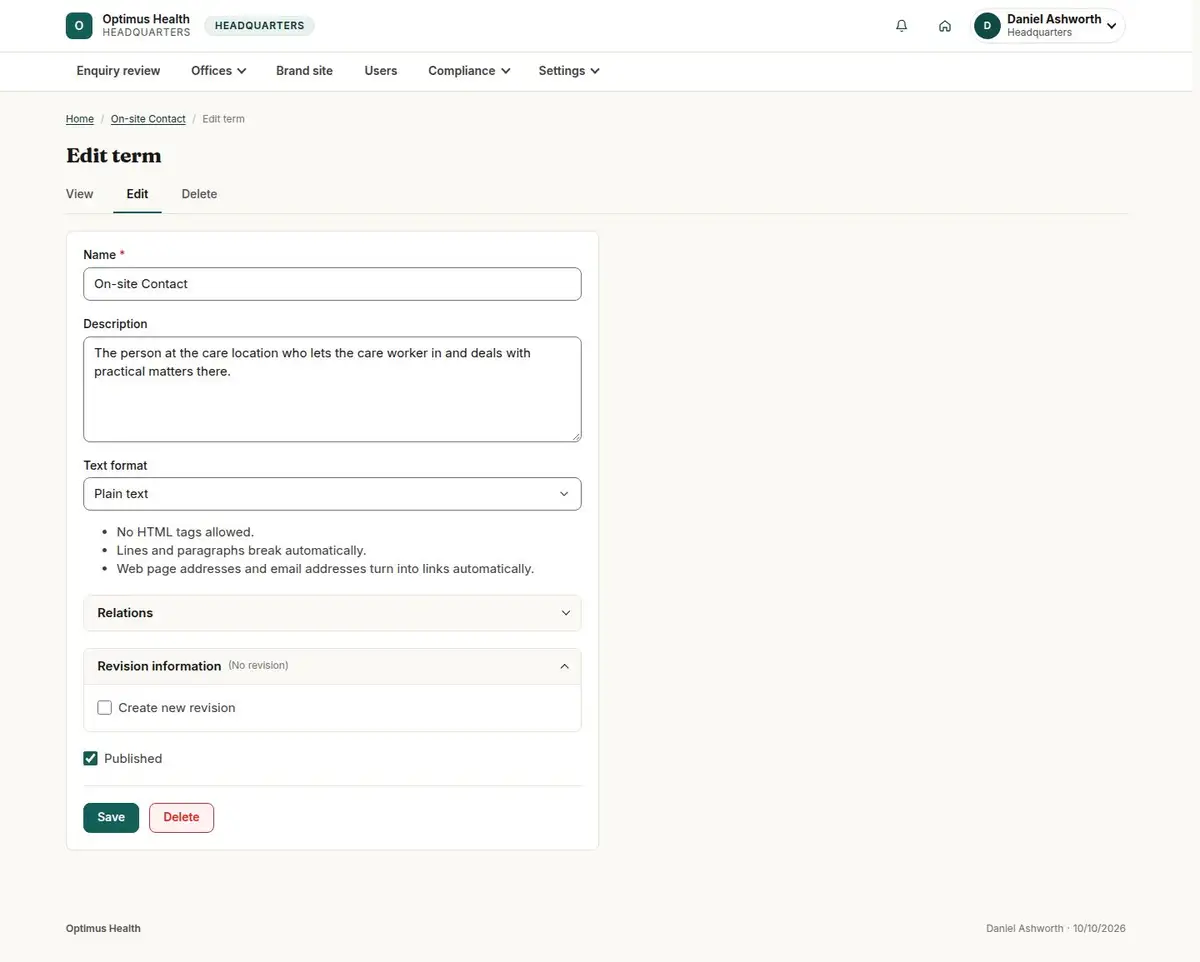Screen dimensions: 1200x962
Task: Click the Headquarters badge in the header
Action: (260, 26)
